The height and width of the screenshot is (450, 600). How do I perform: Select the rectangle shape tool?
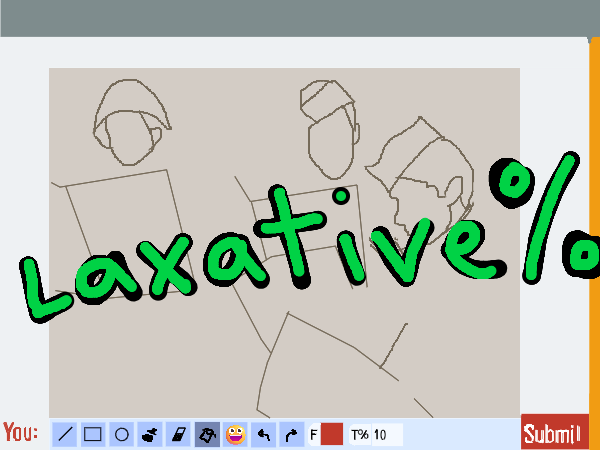93,434
